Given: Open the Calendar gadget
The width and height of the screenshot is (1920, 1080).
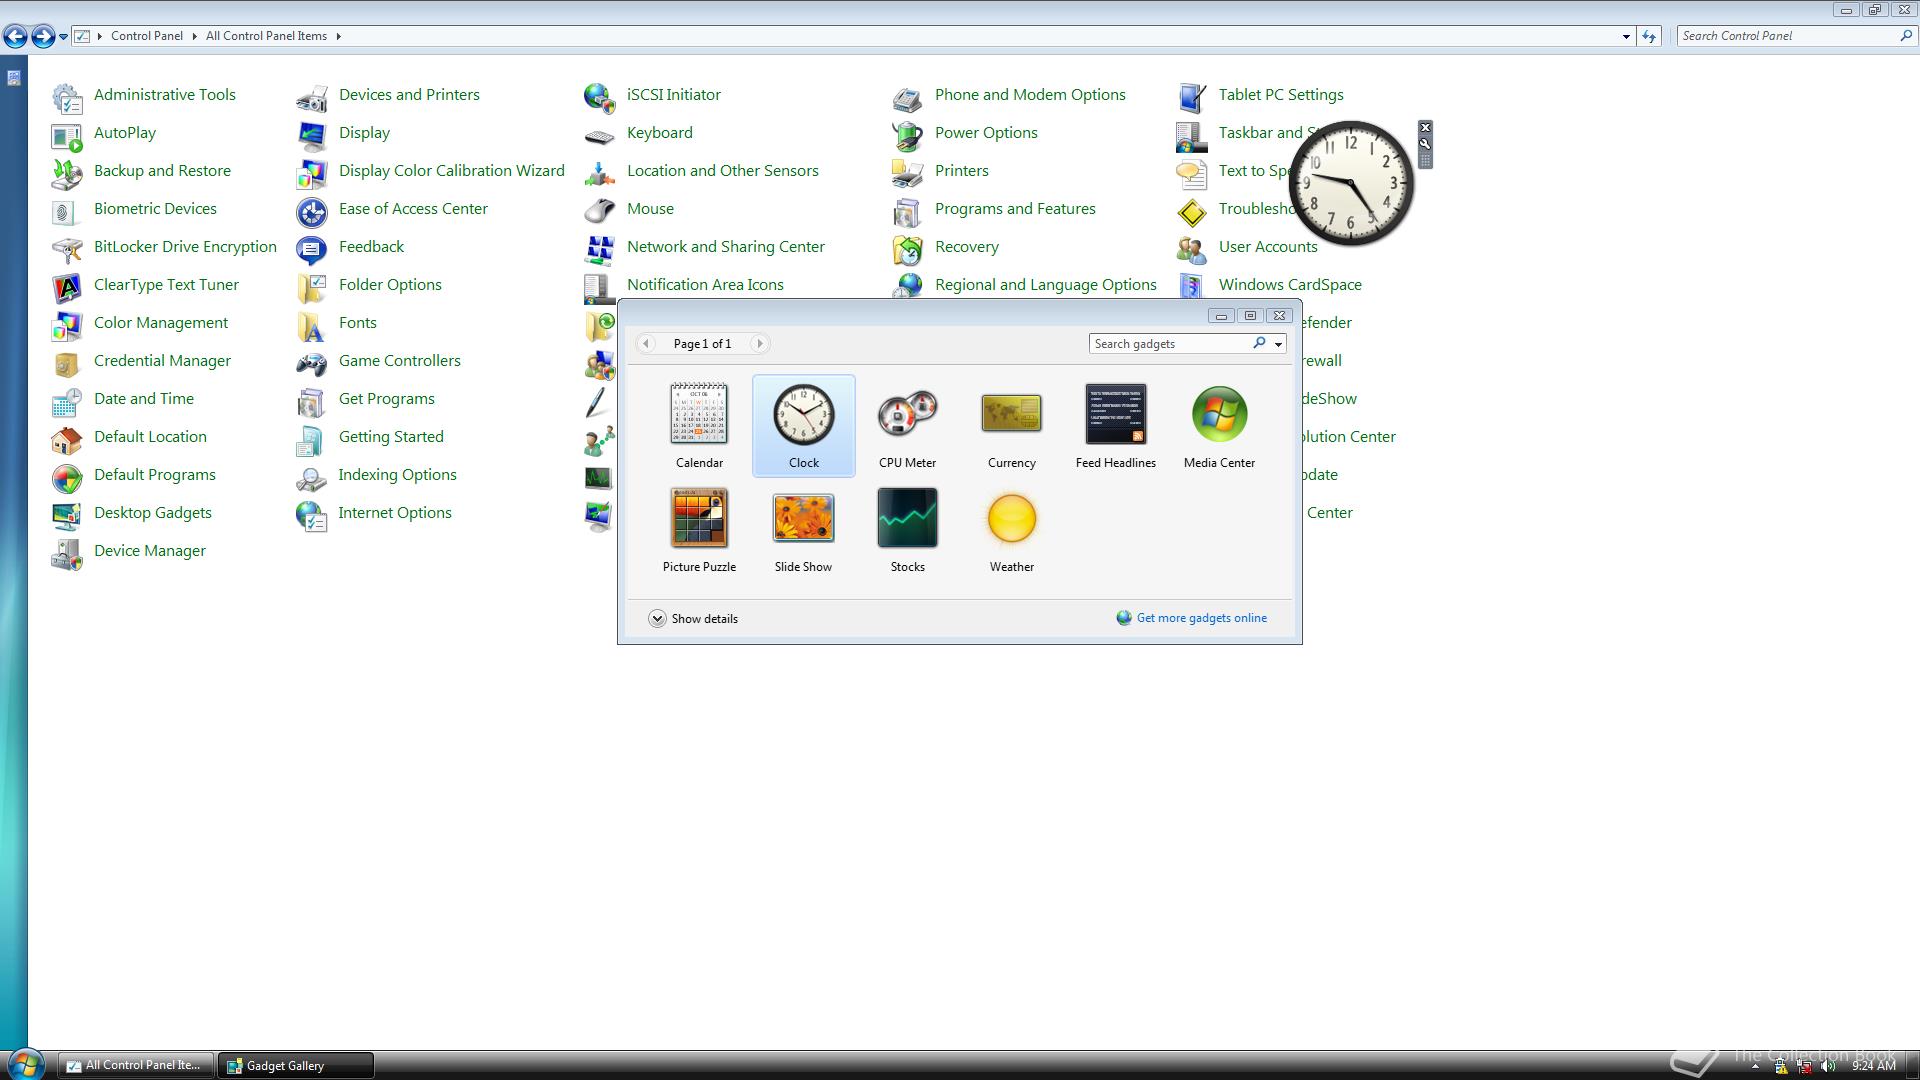Looking at the screenshot, I should coord(699,425).
